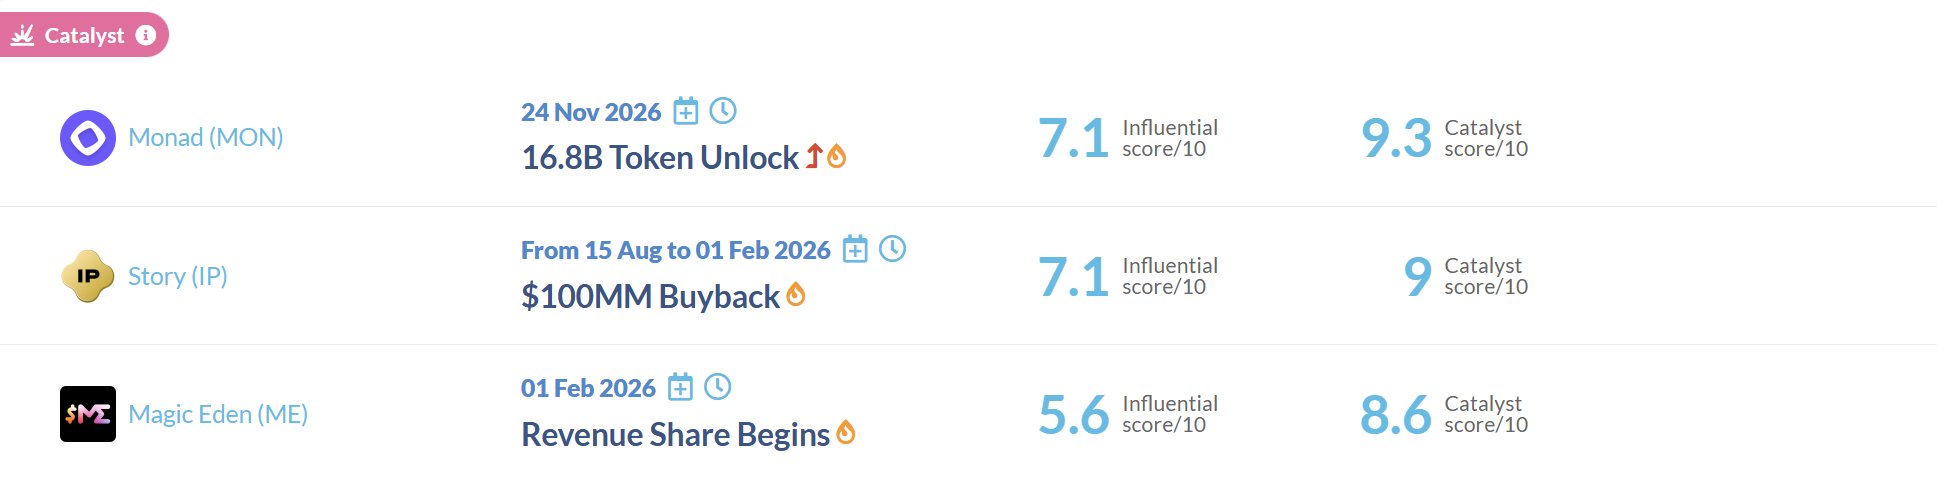
Task: Open the Magic Eden (ME) coin link
Action: (218, 414)
